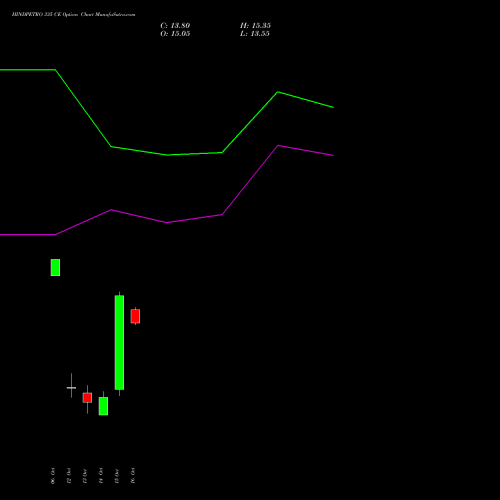
Task: Click the 14 Oct date axis label
Action: click(101, 476)
